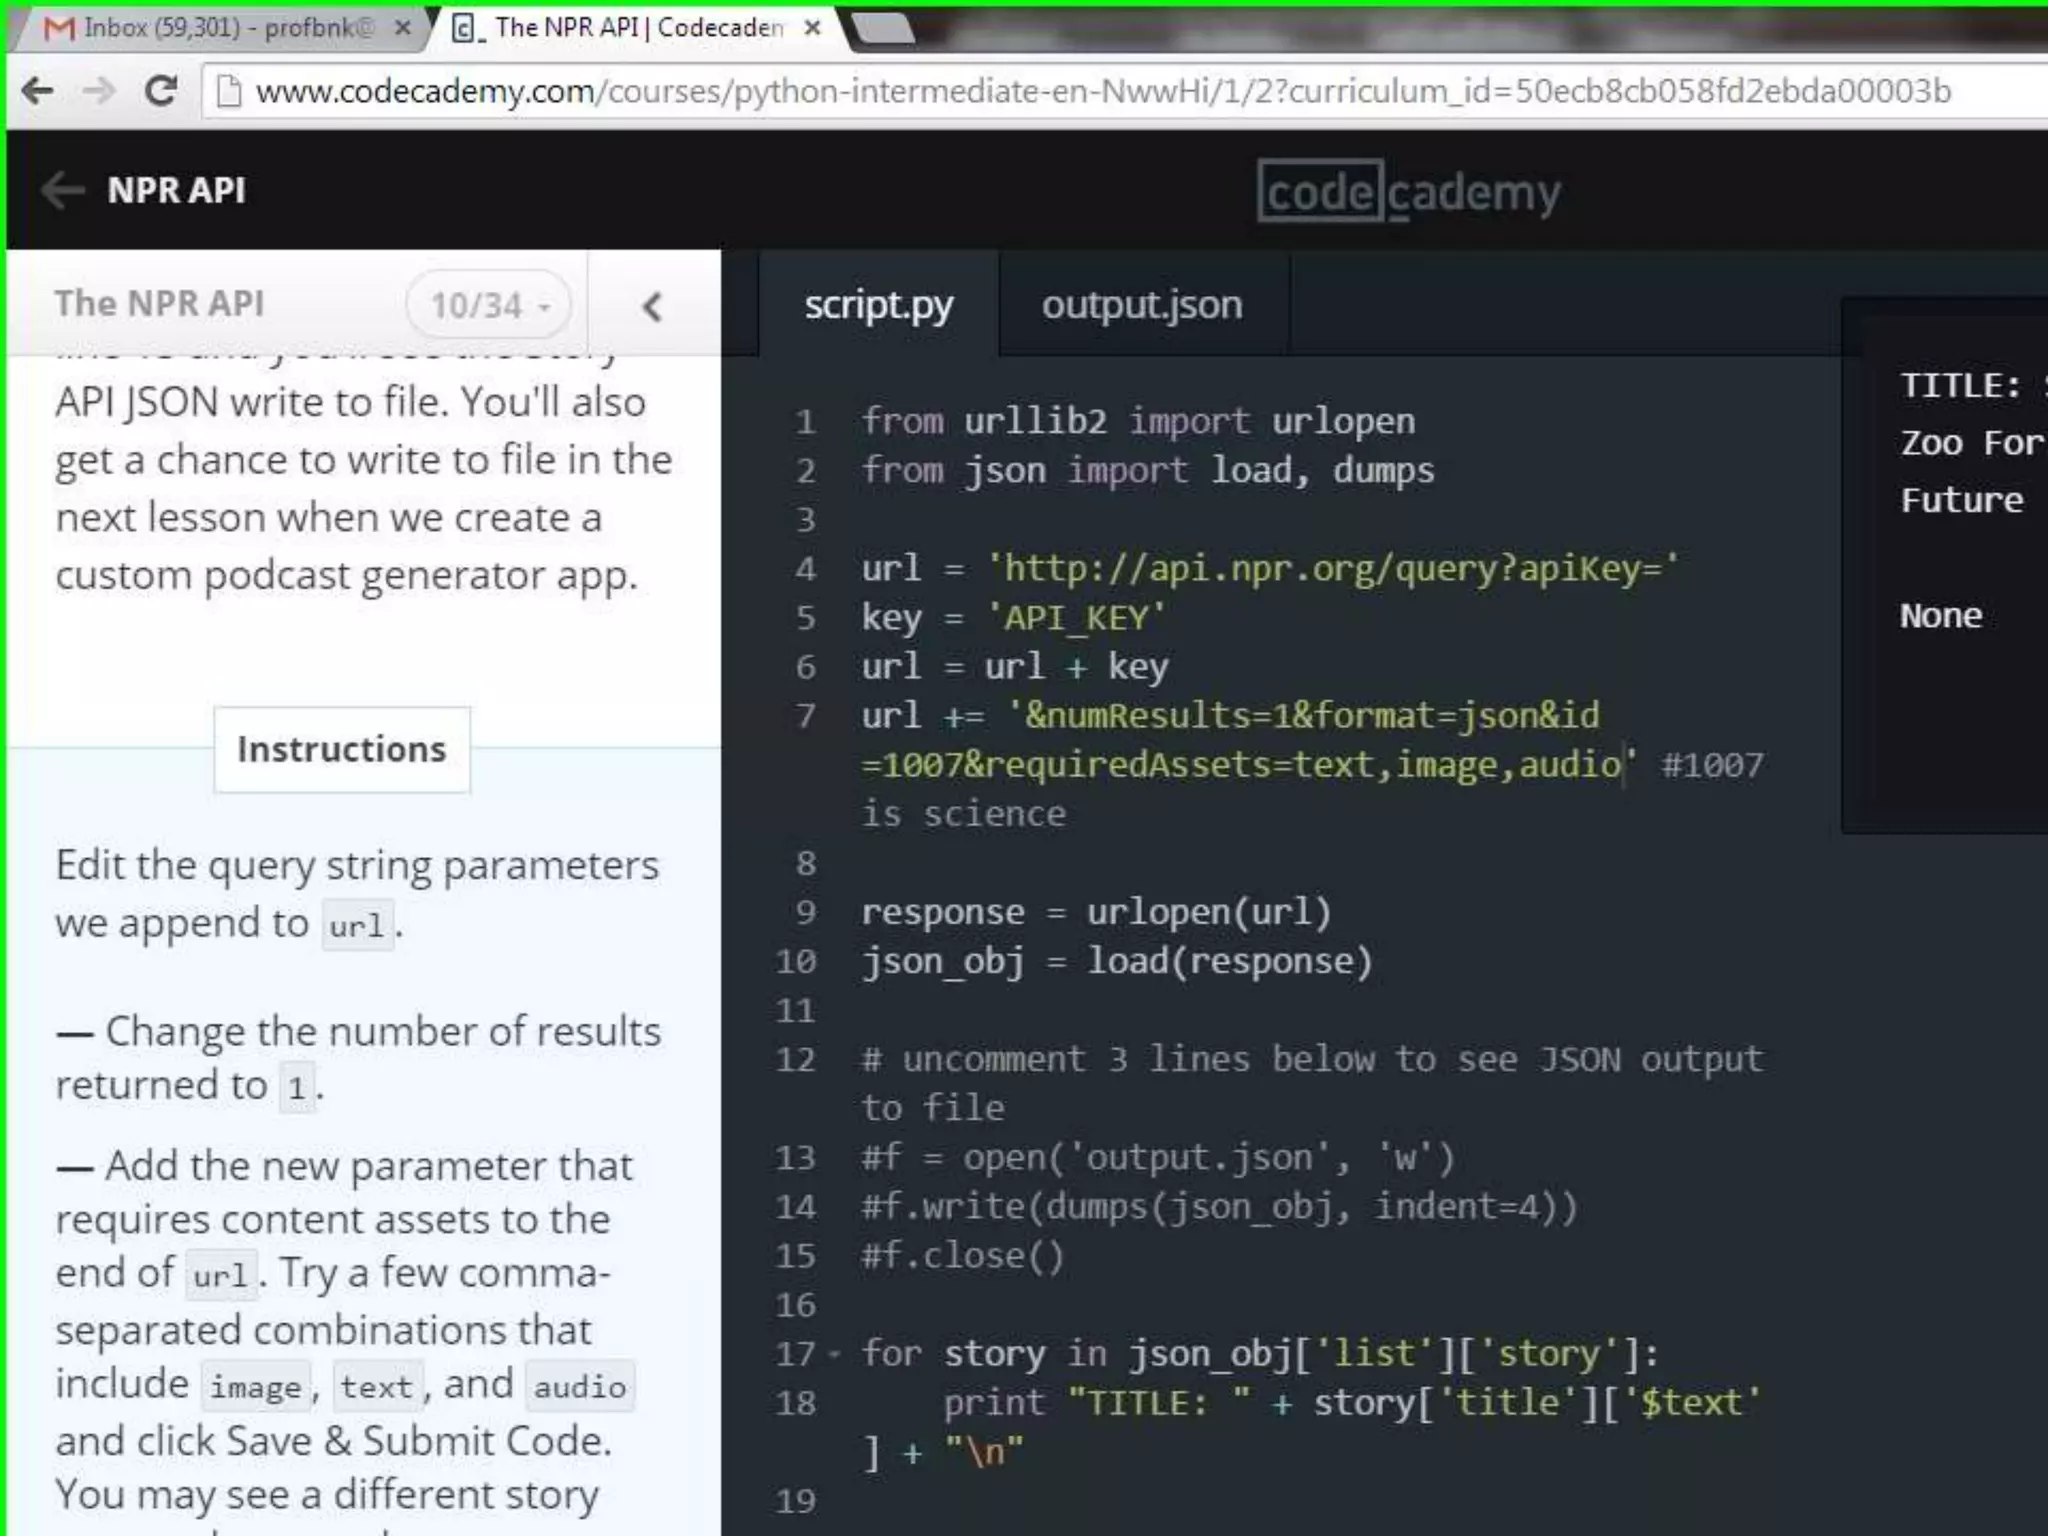Click the NPR API course title
The height and width of the screenshot is (1536, 2048).
[x=176, y=190]
